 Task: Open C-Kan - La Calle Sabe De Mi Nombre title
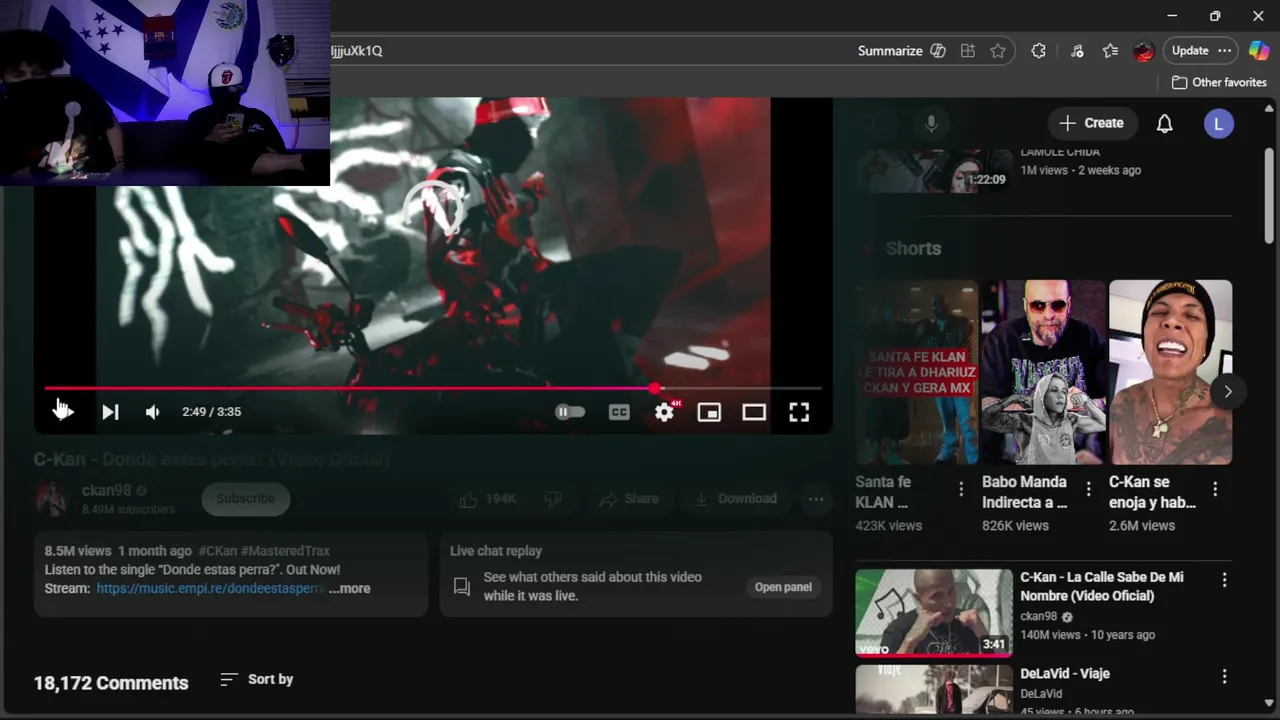pos(1102,586)
